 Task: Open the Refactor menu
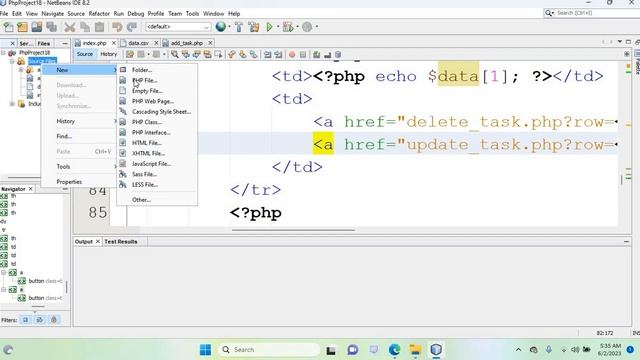click(99, 13)
